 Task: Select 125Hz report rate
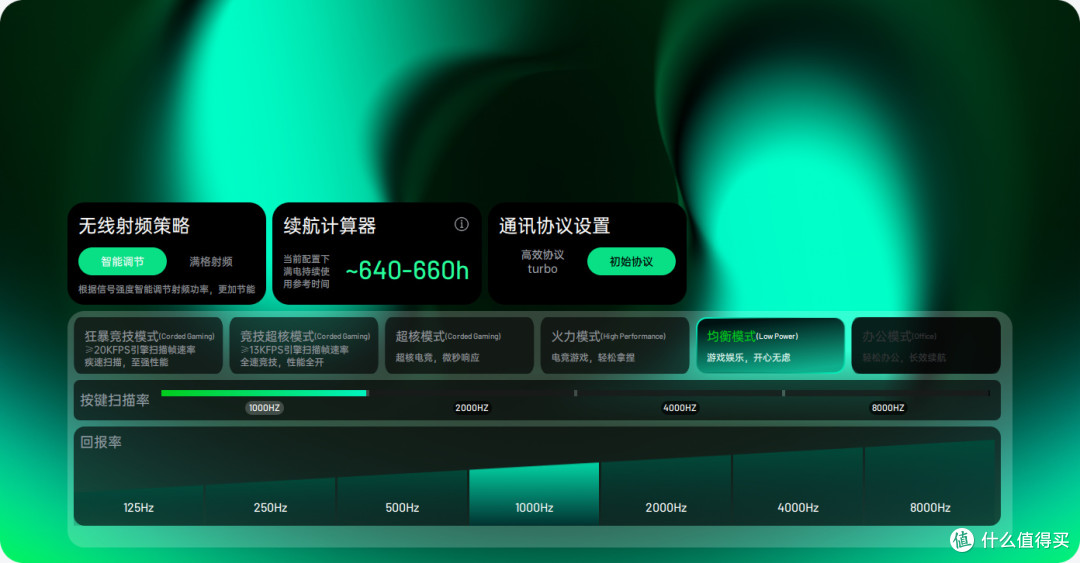(138, 505)
